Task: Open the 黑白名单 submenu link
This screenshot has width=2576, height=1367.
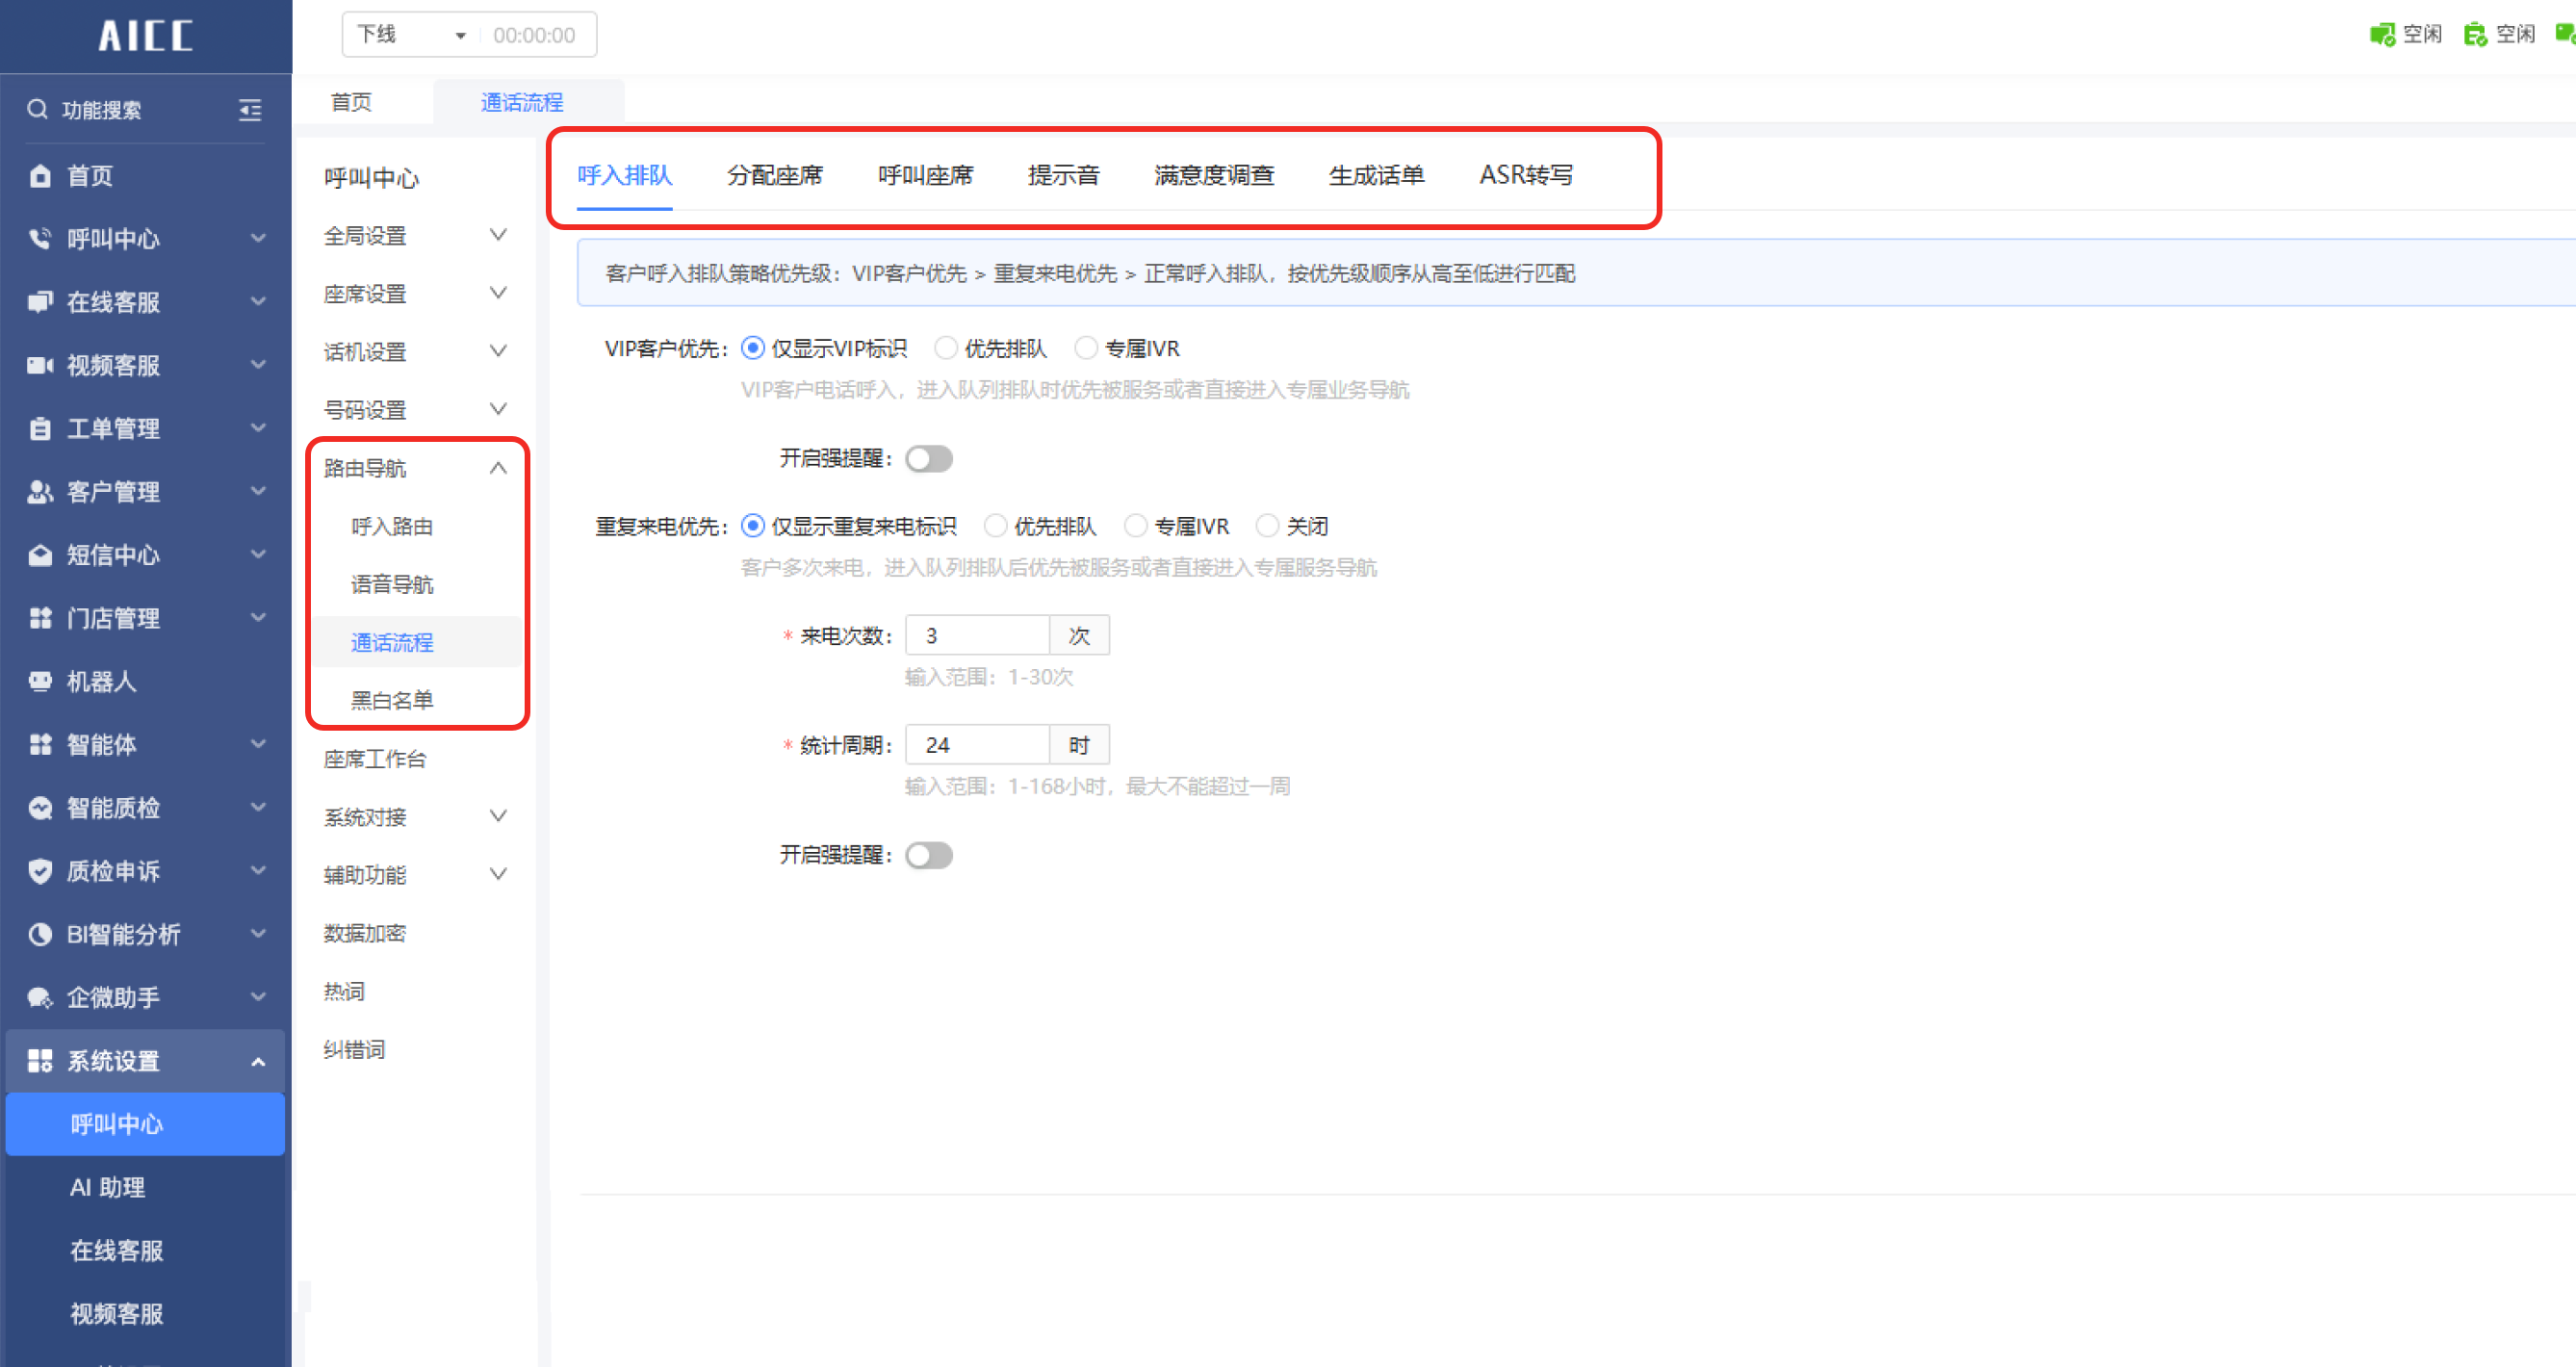Action: [x=392, y=700]
